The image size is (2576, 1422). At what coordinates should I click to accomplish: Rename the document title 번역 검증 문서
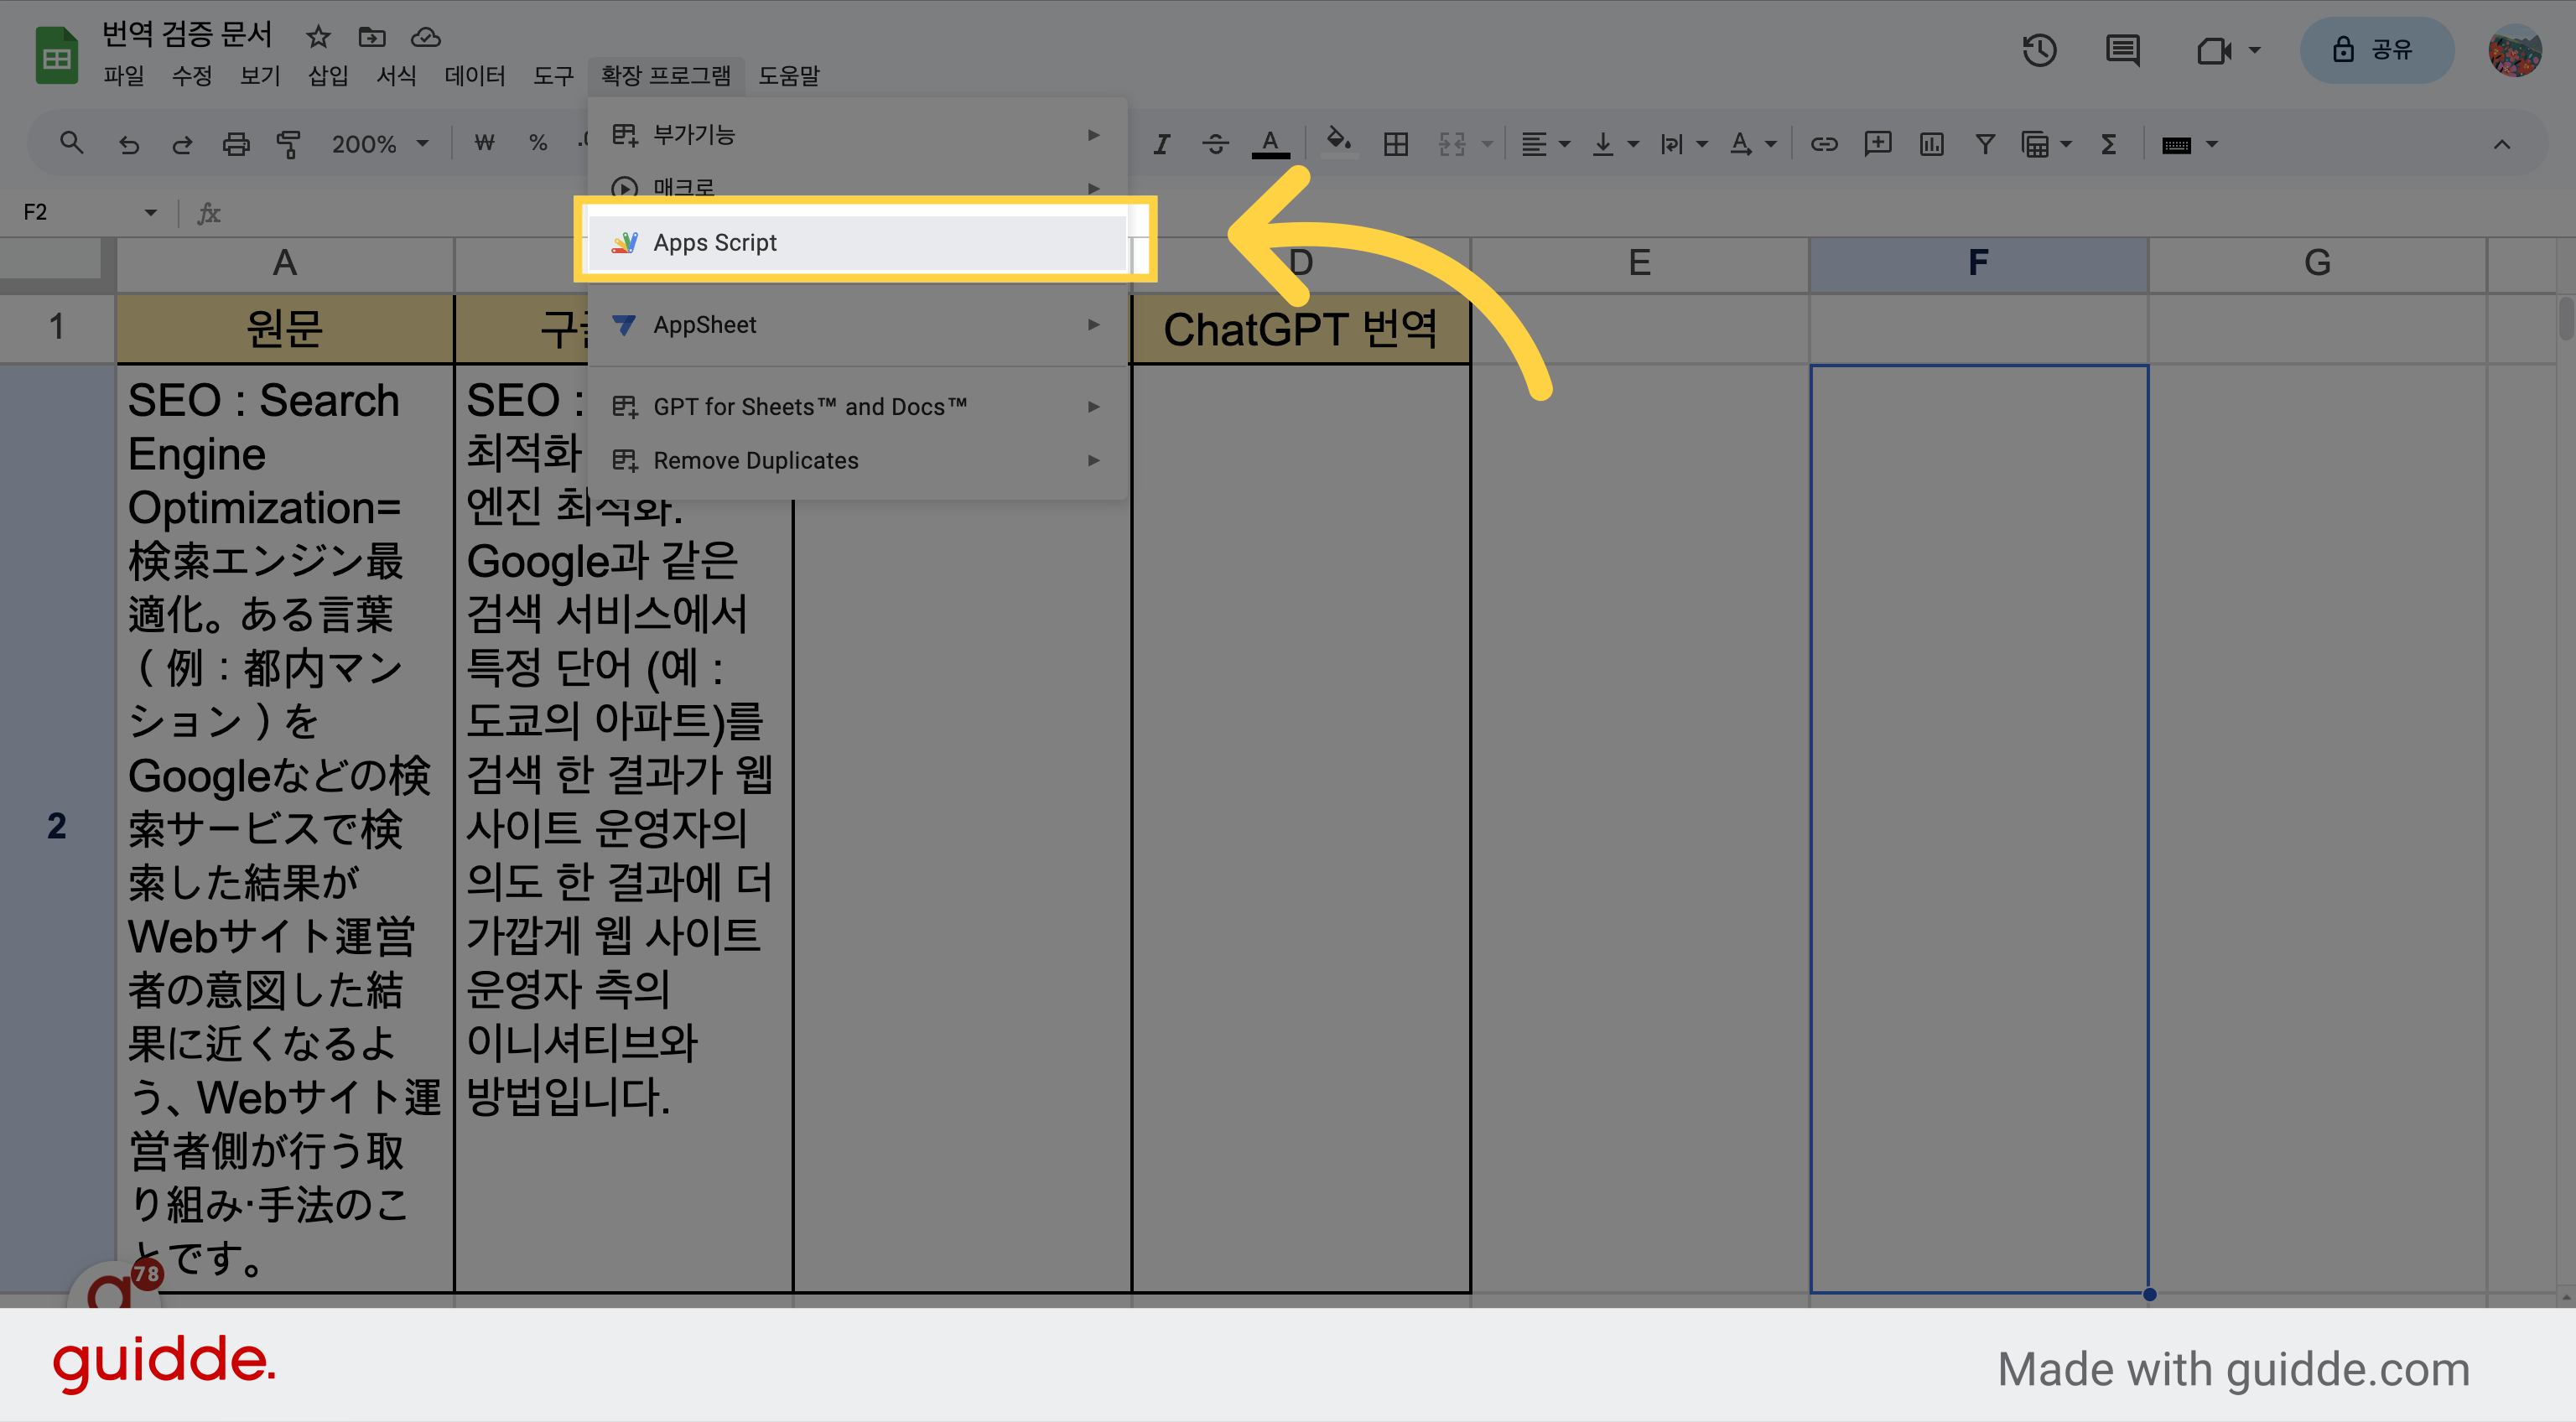click(x=187, y=35)
